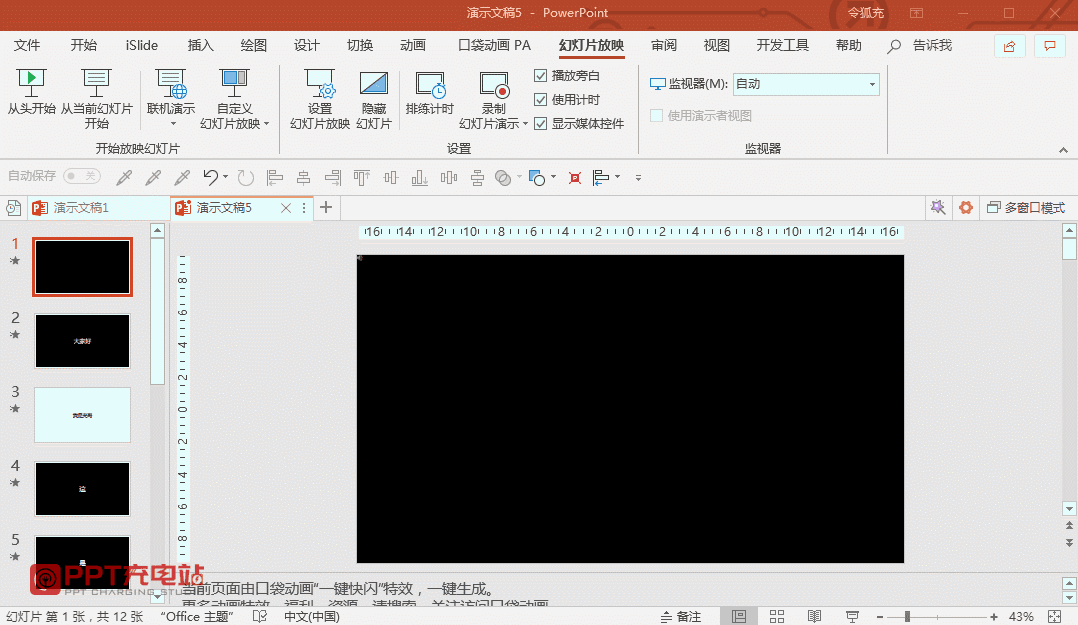Click align middle vertically icon

pyautogui.click(x=390, y=177)
